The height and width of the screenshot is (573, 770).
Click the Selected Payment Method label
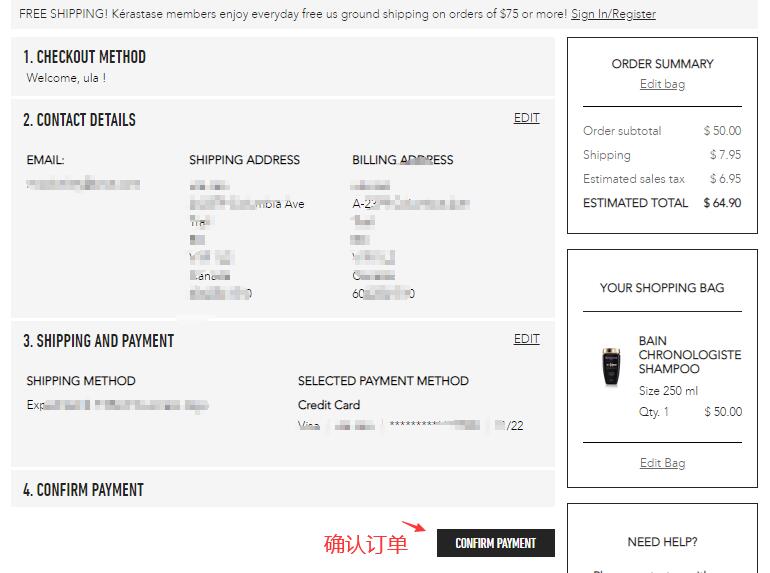click(x=383, y=381)
